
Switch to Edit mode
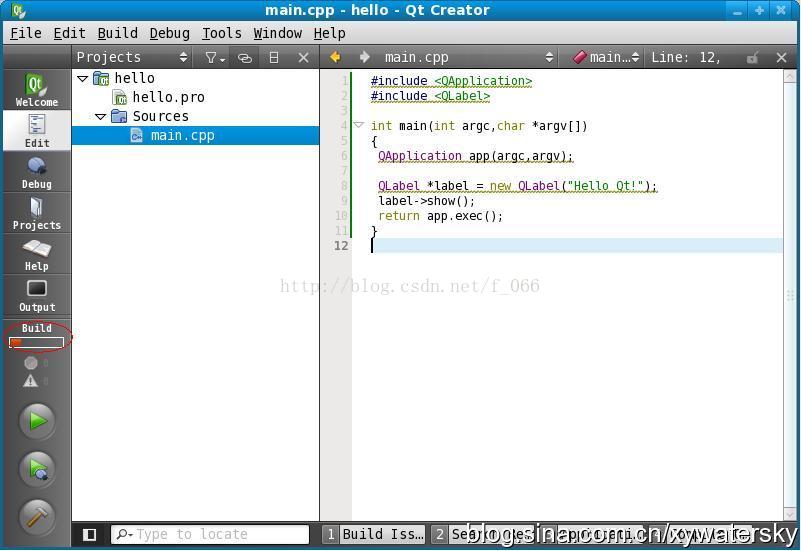36,131
